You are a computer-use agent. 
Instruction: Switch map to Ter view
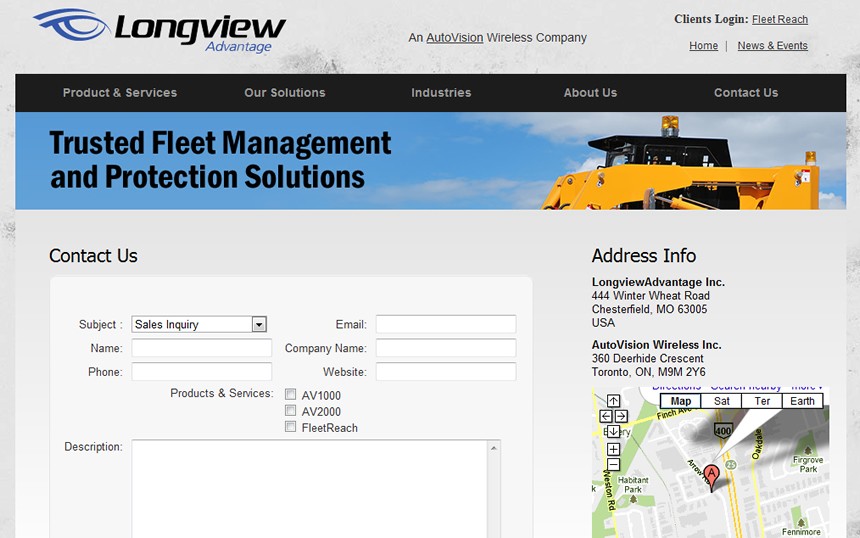[762, 401]
